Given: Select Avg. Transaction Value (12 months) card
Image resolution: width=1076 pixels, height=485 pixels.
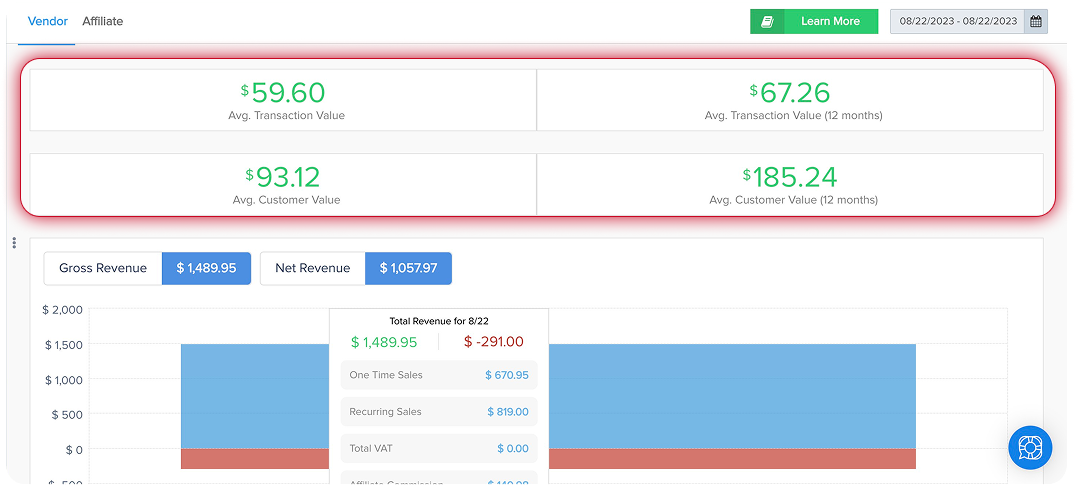Looking at the screenshot, I should 793,100.
